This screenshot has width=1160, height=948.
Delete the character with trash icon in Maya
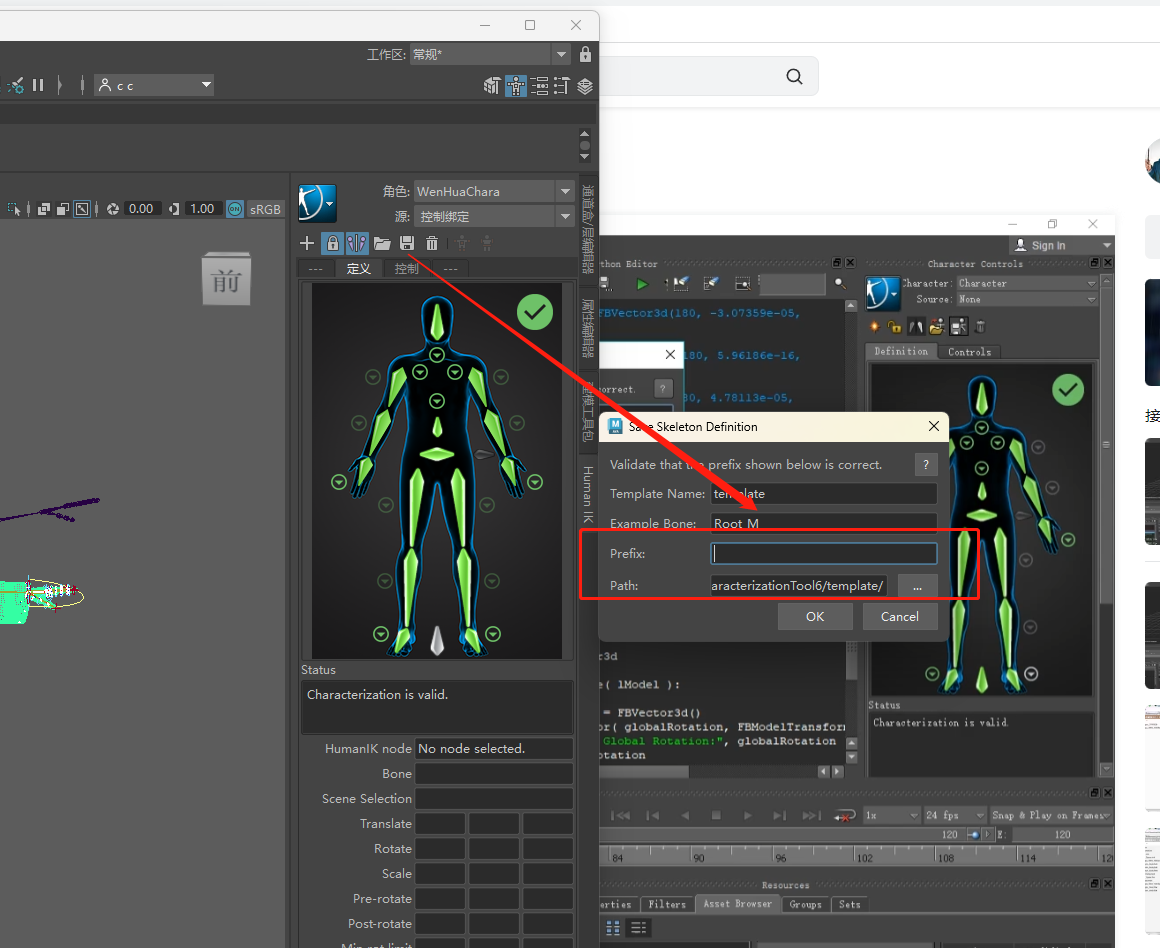click(432, 243)
